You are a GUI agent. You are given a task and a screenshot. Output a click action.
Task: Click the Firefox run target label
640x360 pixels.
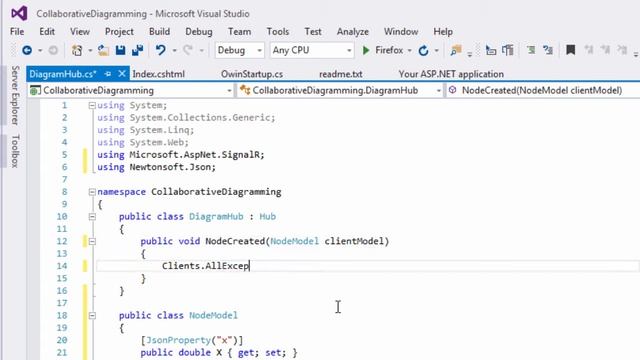click(x=389, y=50)
